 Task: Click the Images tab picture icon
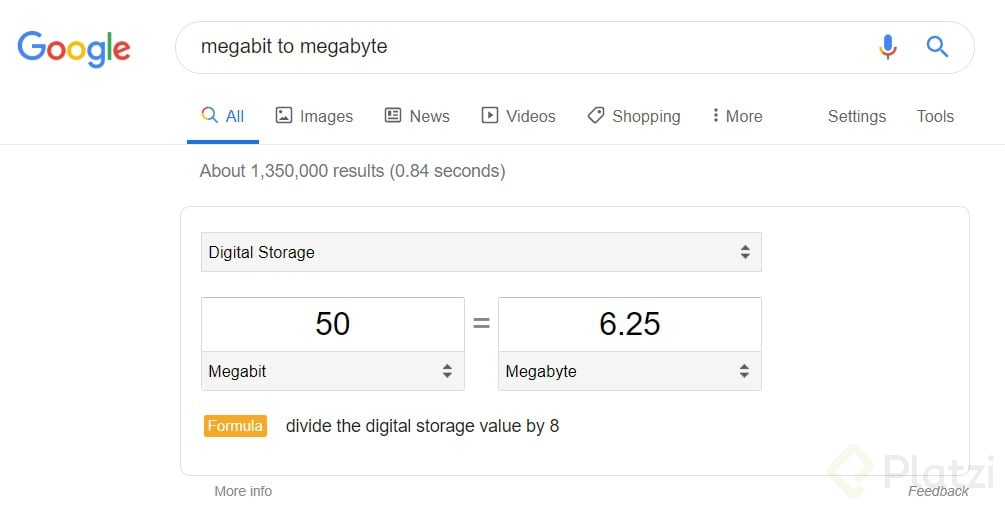pos(283,115)
